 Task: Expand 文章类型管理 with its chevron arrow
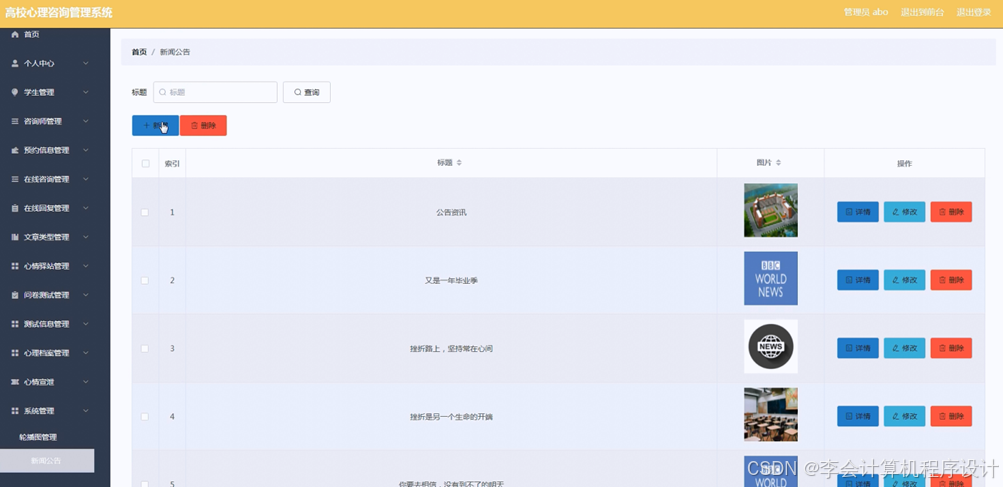(x=86, y=237)
